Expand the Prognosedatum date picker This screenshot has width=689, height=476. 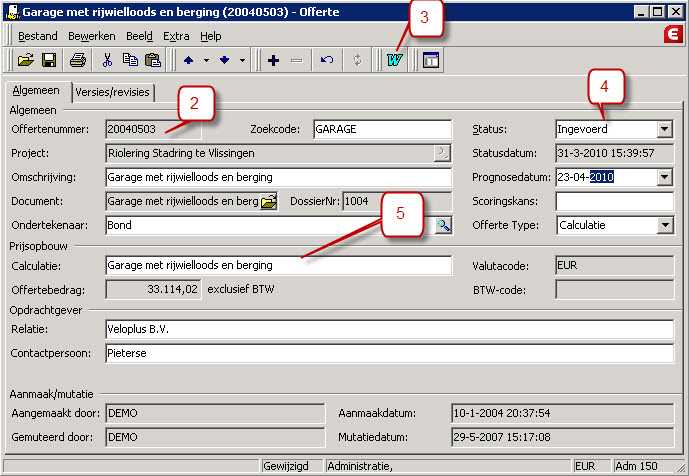tap(664, 178)
